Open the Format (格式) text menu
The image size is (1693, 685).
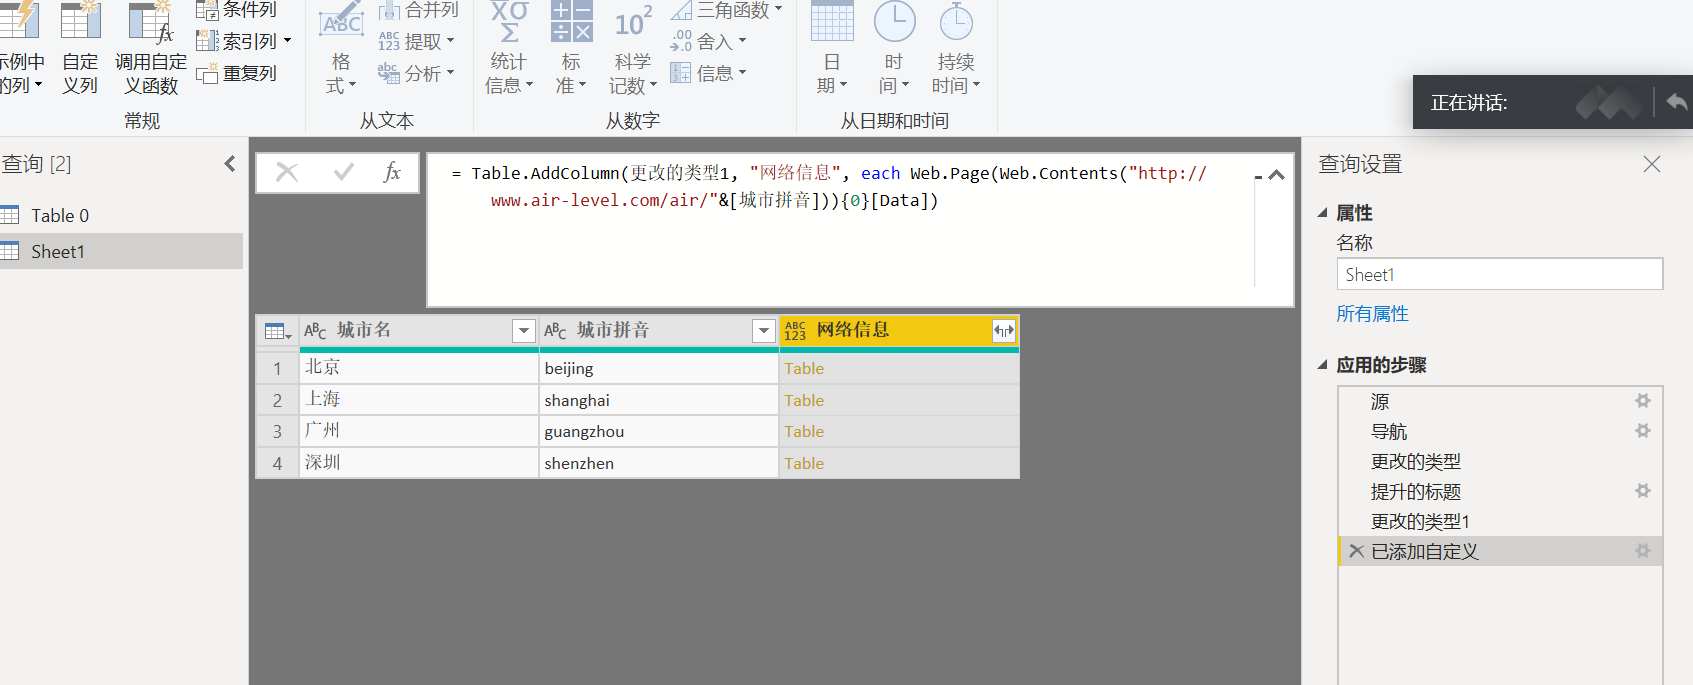(x=341, y=48)
